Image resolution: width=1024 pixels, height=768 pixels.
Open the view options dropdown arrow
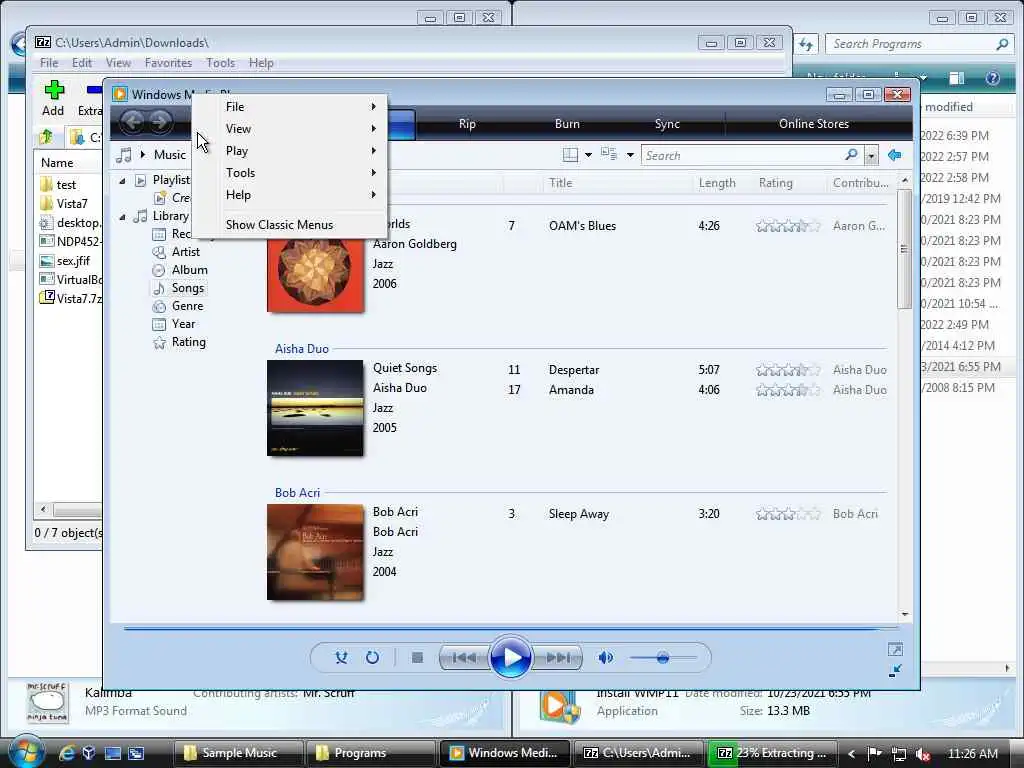pos(630,155)
